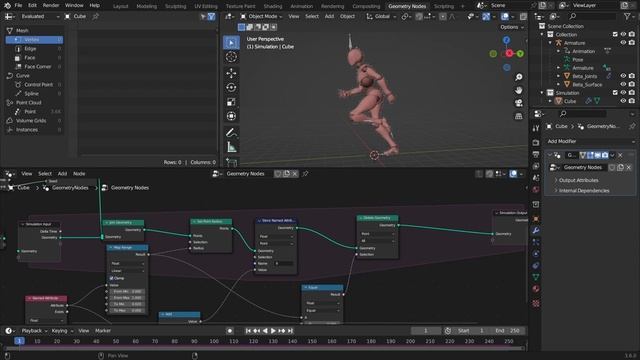The image size is (640, 360).
Task: Click the red X axis on navigation gizmo
Action: tap(509, 53)
